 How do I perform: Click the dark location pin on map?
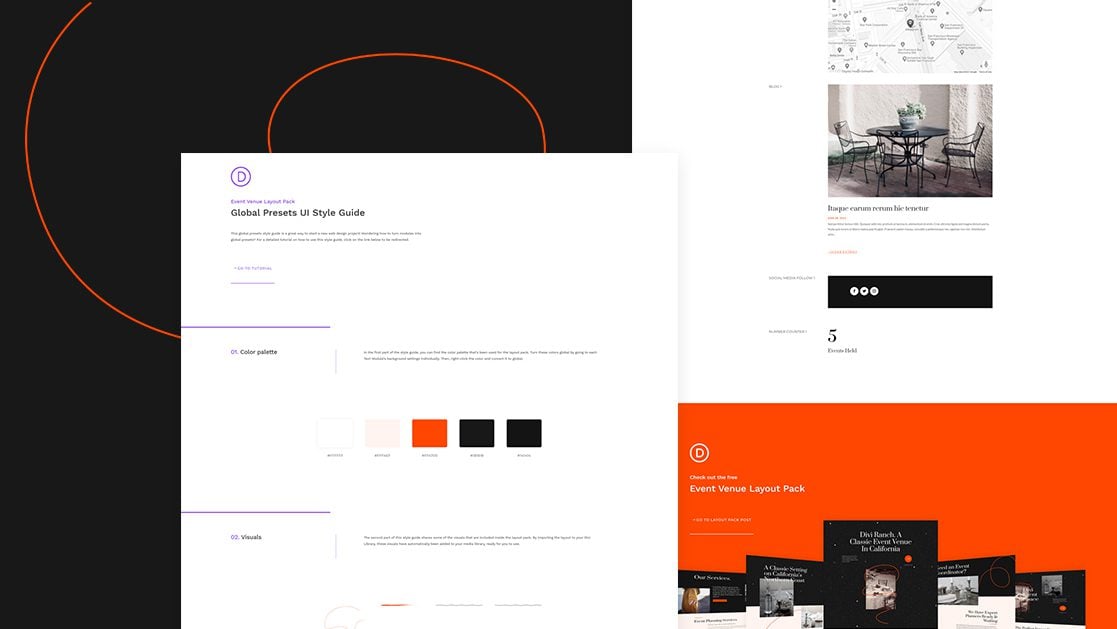910,23
